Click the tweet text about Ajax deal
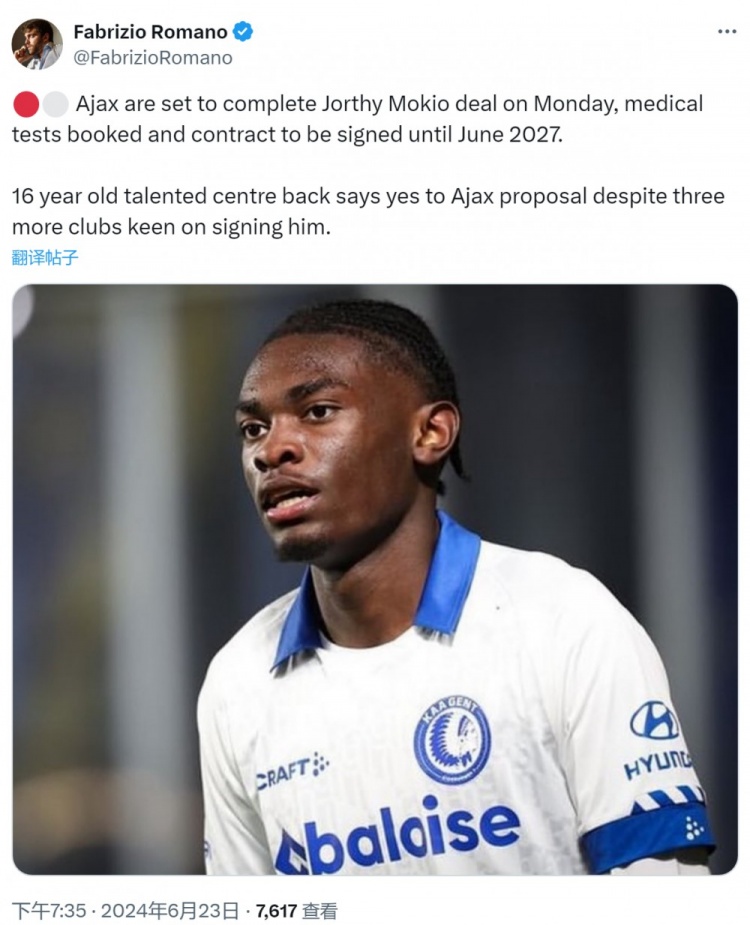Image resolution: width=750 pixels, height=925 pixels. [x=358, y=119]
